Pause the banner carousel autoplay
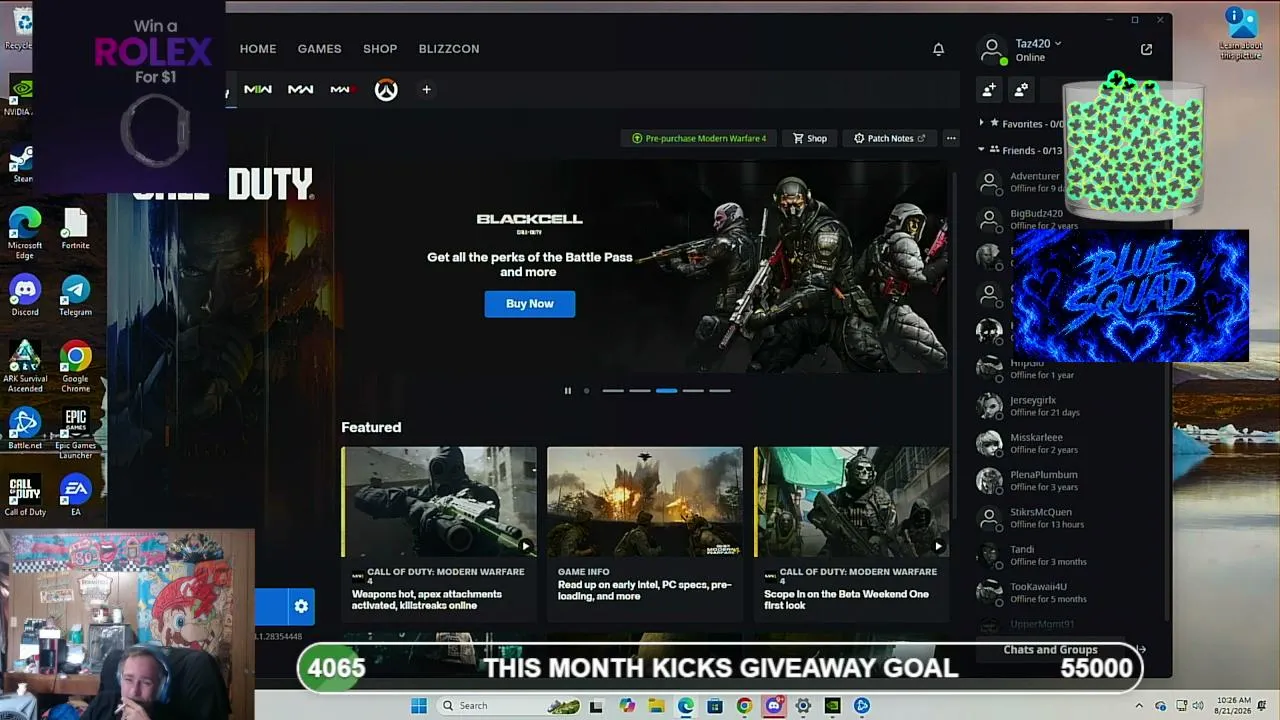1280x720 pixels. [567, 391]
